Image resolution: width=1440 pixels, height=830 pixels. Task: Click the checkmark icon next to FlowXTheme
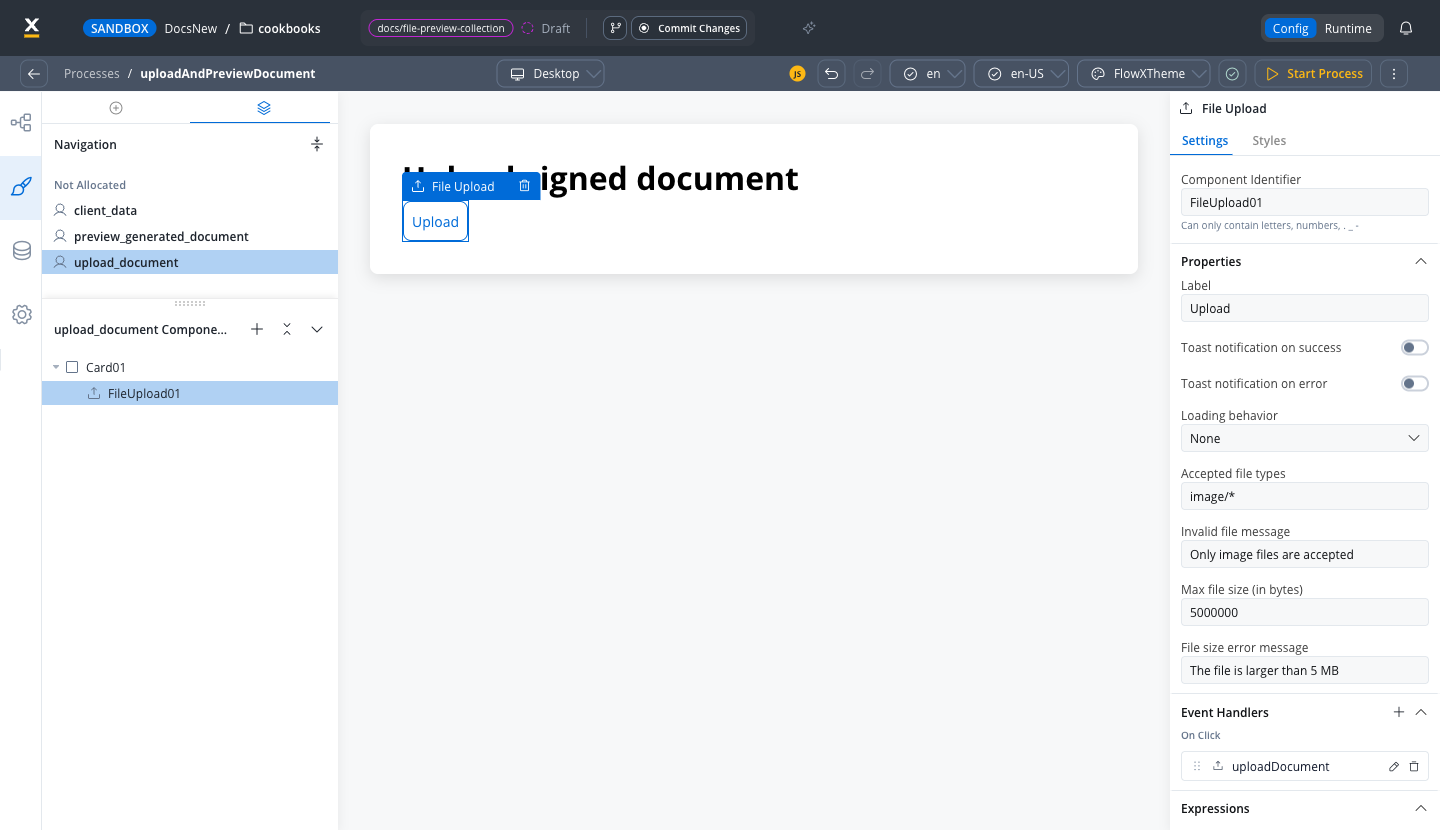(1233, 74)
